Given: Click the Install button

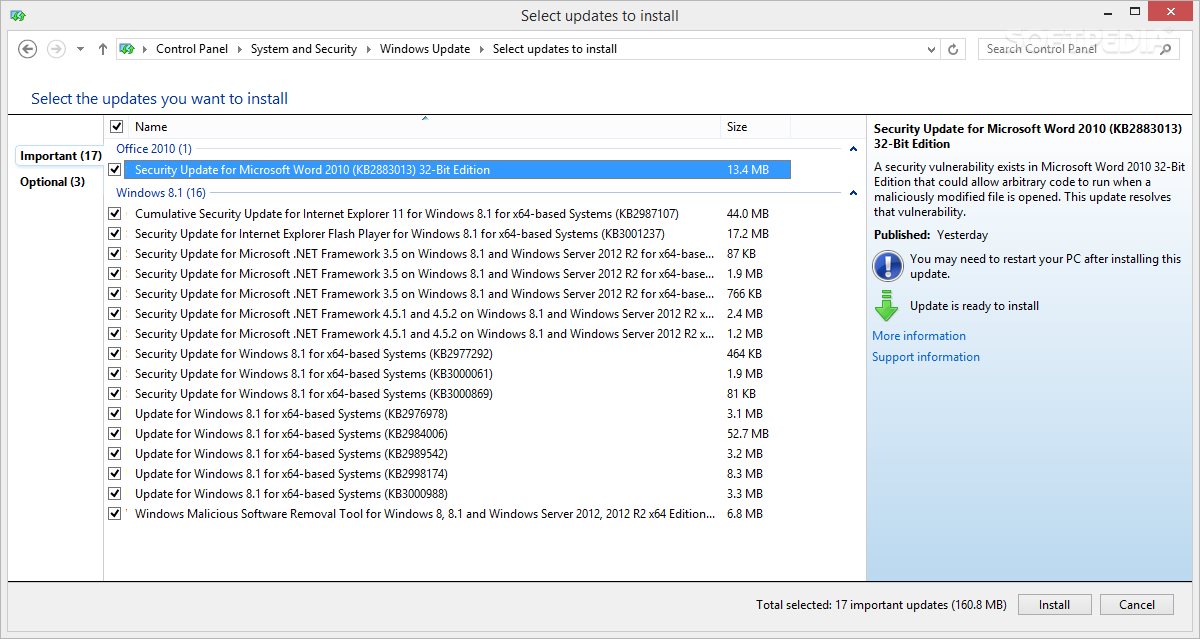Looking at the screenshot, I should [1054, 604].
